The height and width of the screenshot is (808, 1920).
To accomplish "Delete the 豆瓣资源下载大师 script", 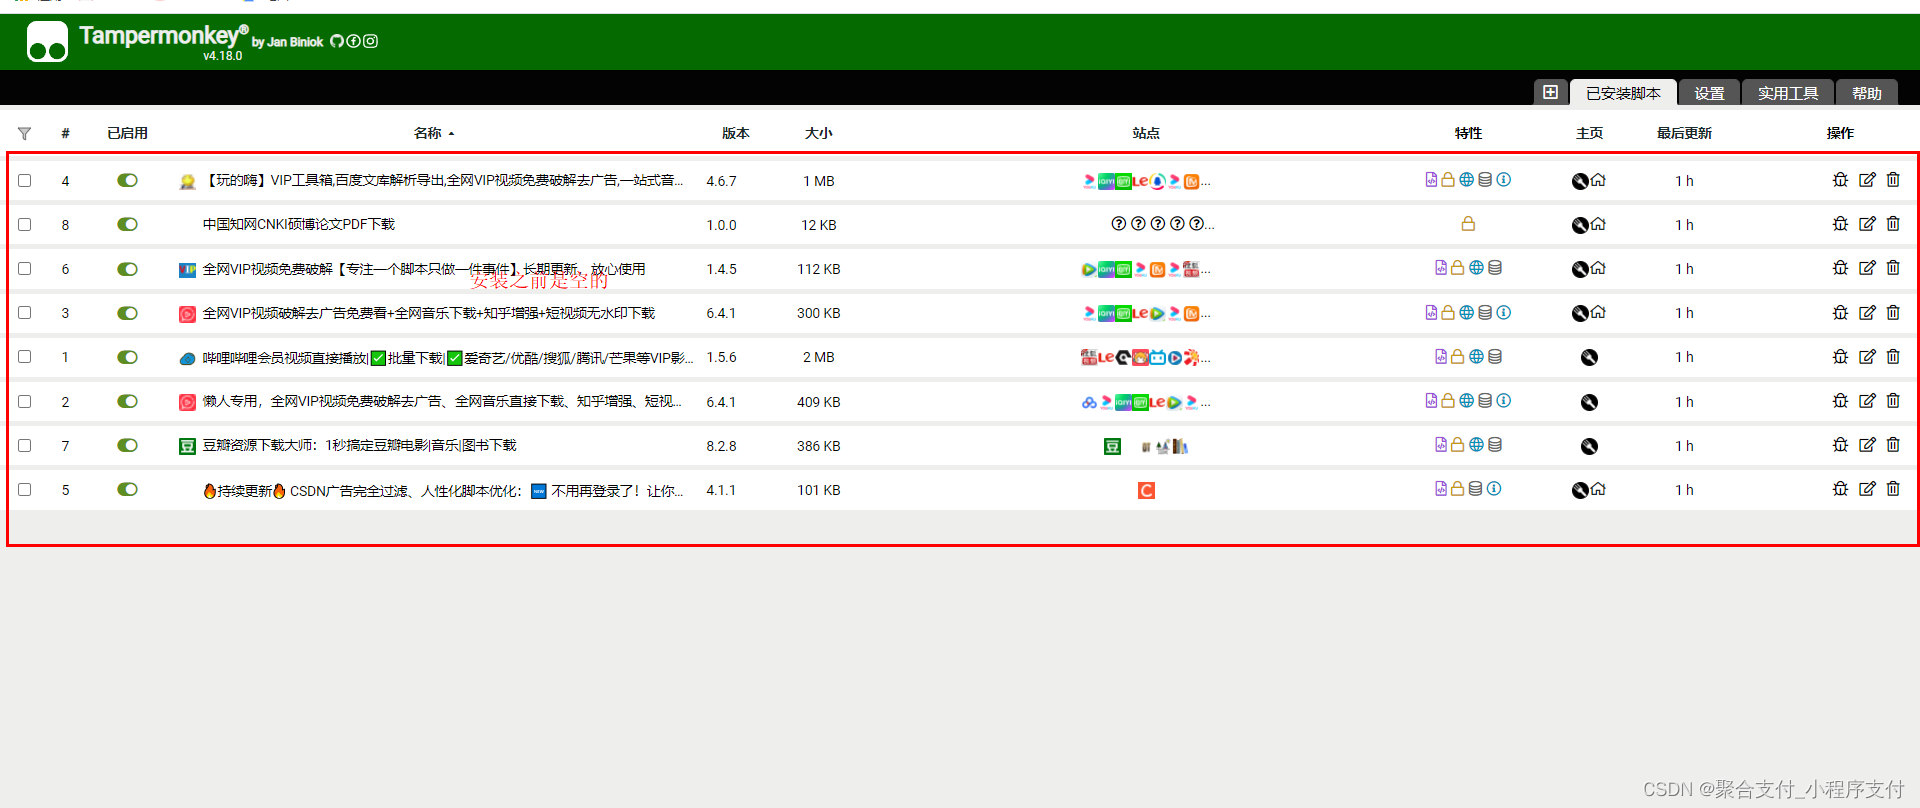I will (1893, 445).
